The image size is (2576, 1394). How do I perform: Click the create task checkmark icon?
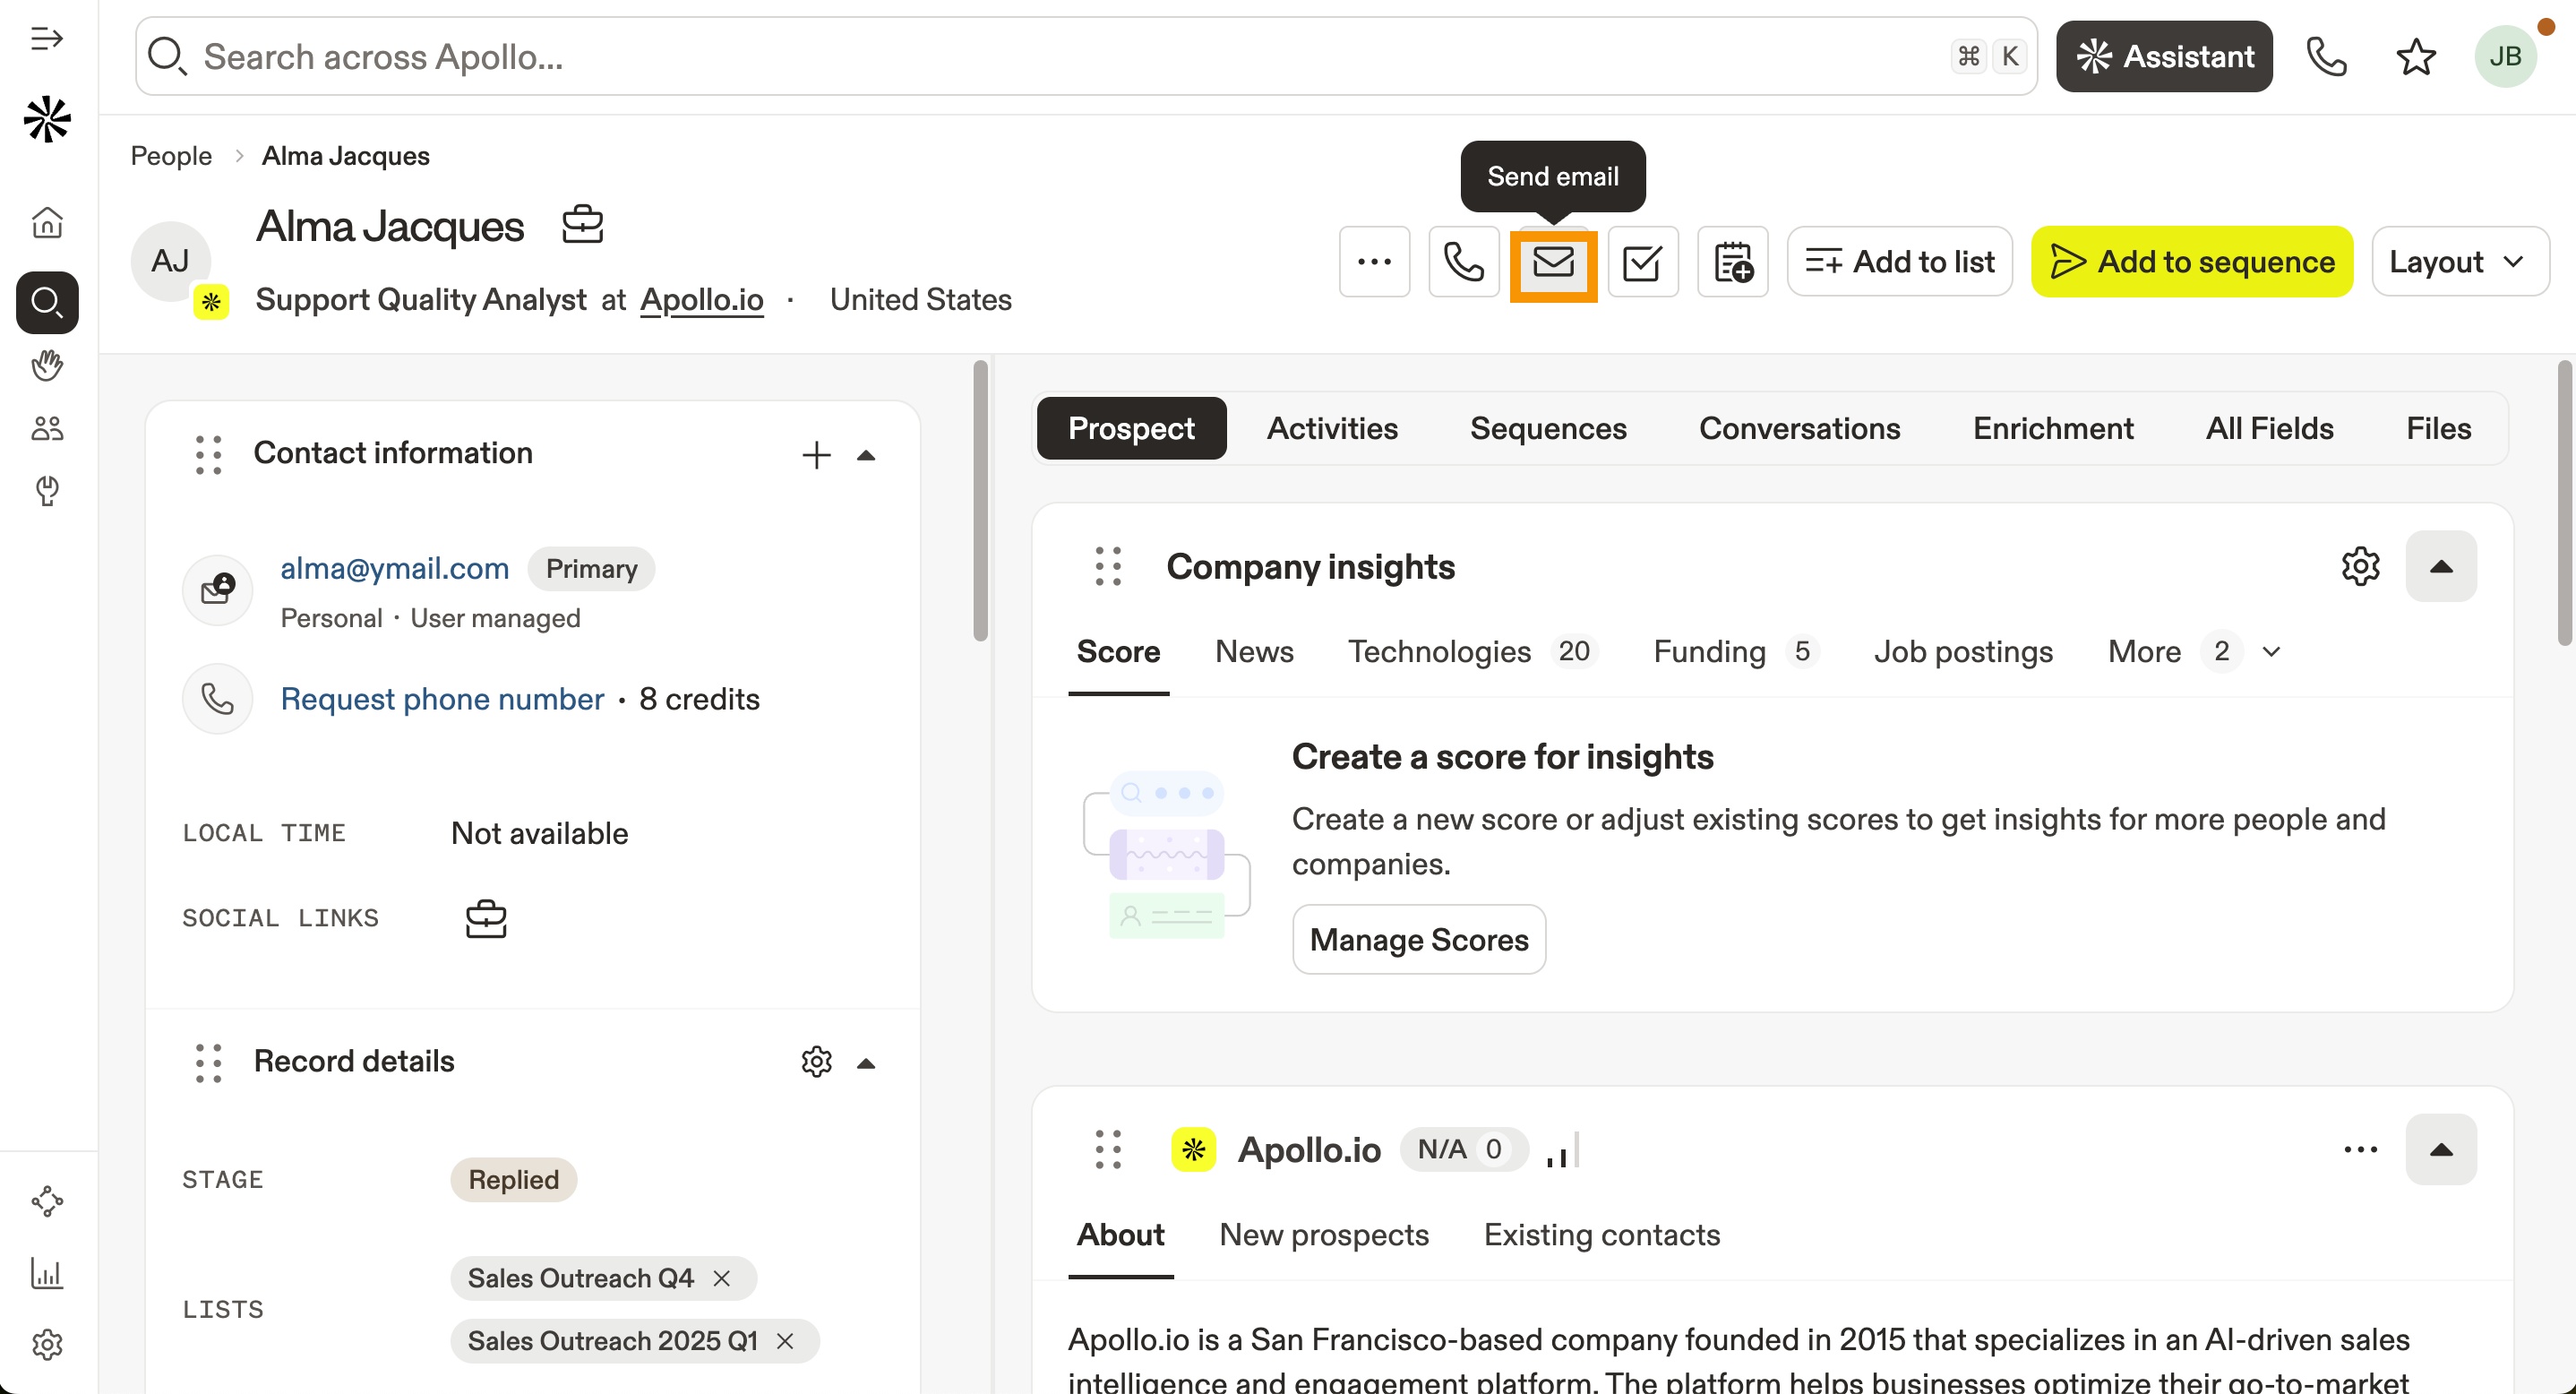pyautogui.click(x=1642, y=263)
